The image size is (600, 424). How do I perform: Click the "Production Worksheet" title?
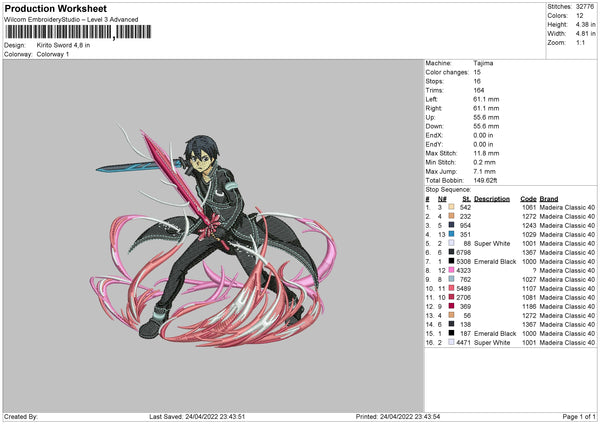[55, 8]
